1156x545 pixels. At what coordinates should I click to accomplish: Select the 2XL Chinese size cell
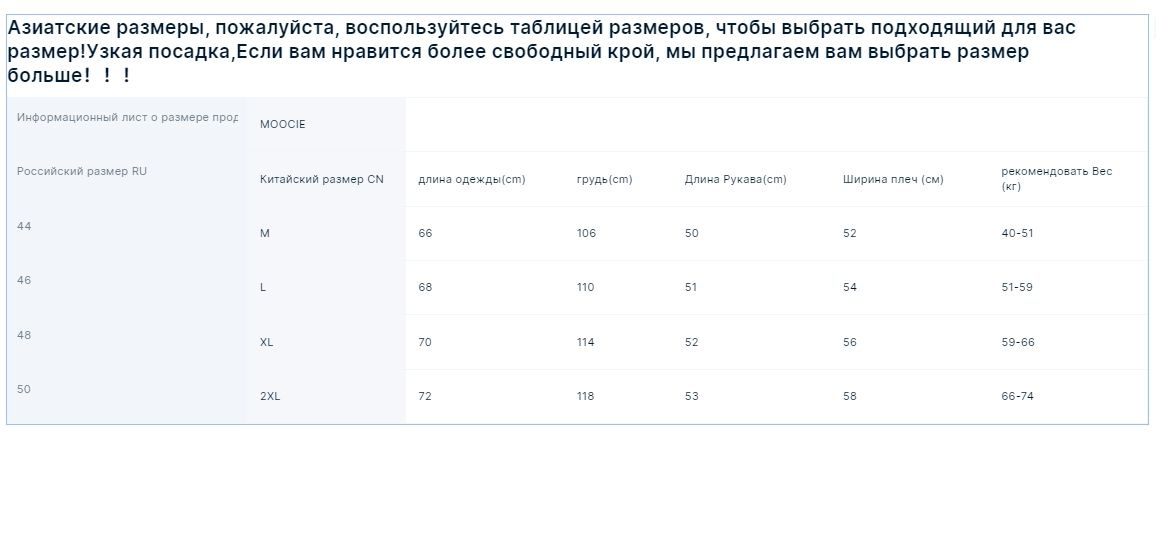[326, 396]
